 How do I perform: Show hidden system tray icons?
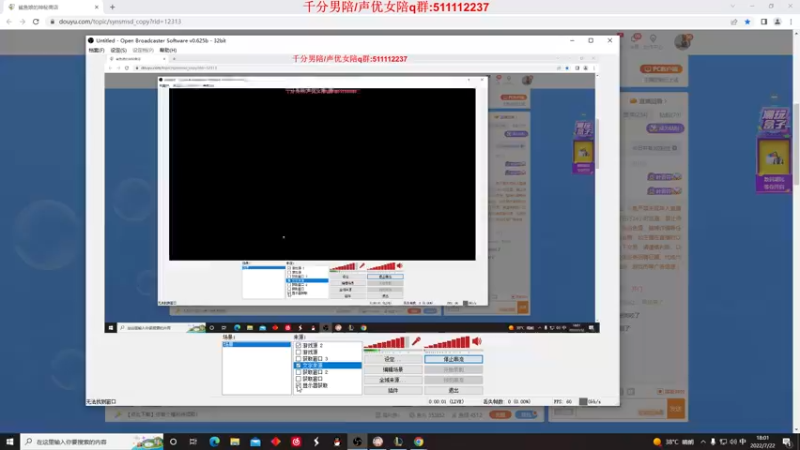click(703, 441)
